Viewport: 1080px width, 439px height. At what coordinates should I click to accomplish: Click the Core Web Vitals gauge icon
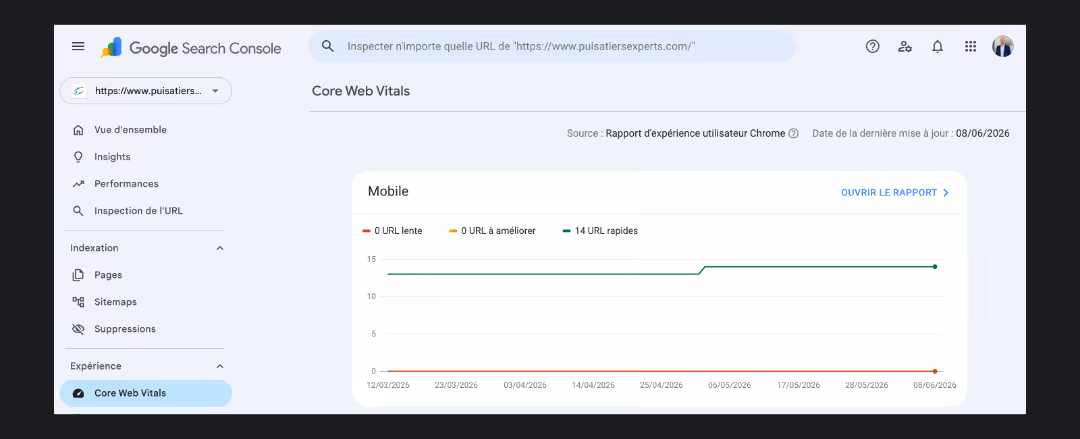coord(78,394)
